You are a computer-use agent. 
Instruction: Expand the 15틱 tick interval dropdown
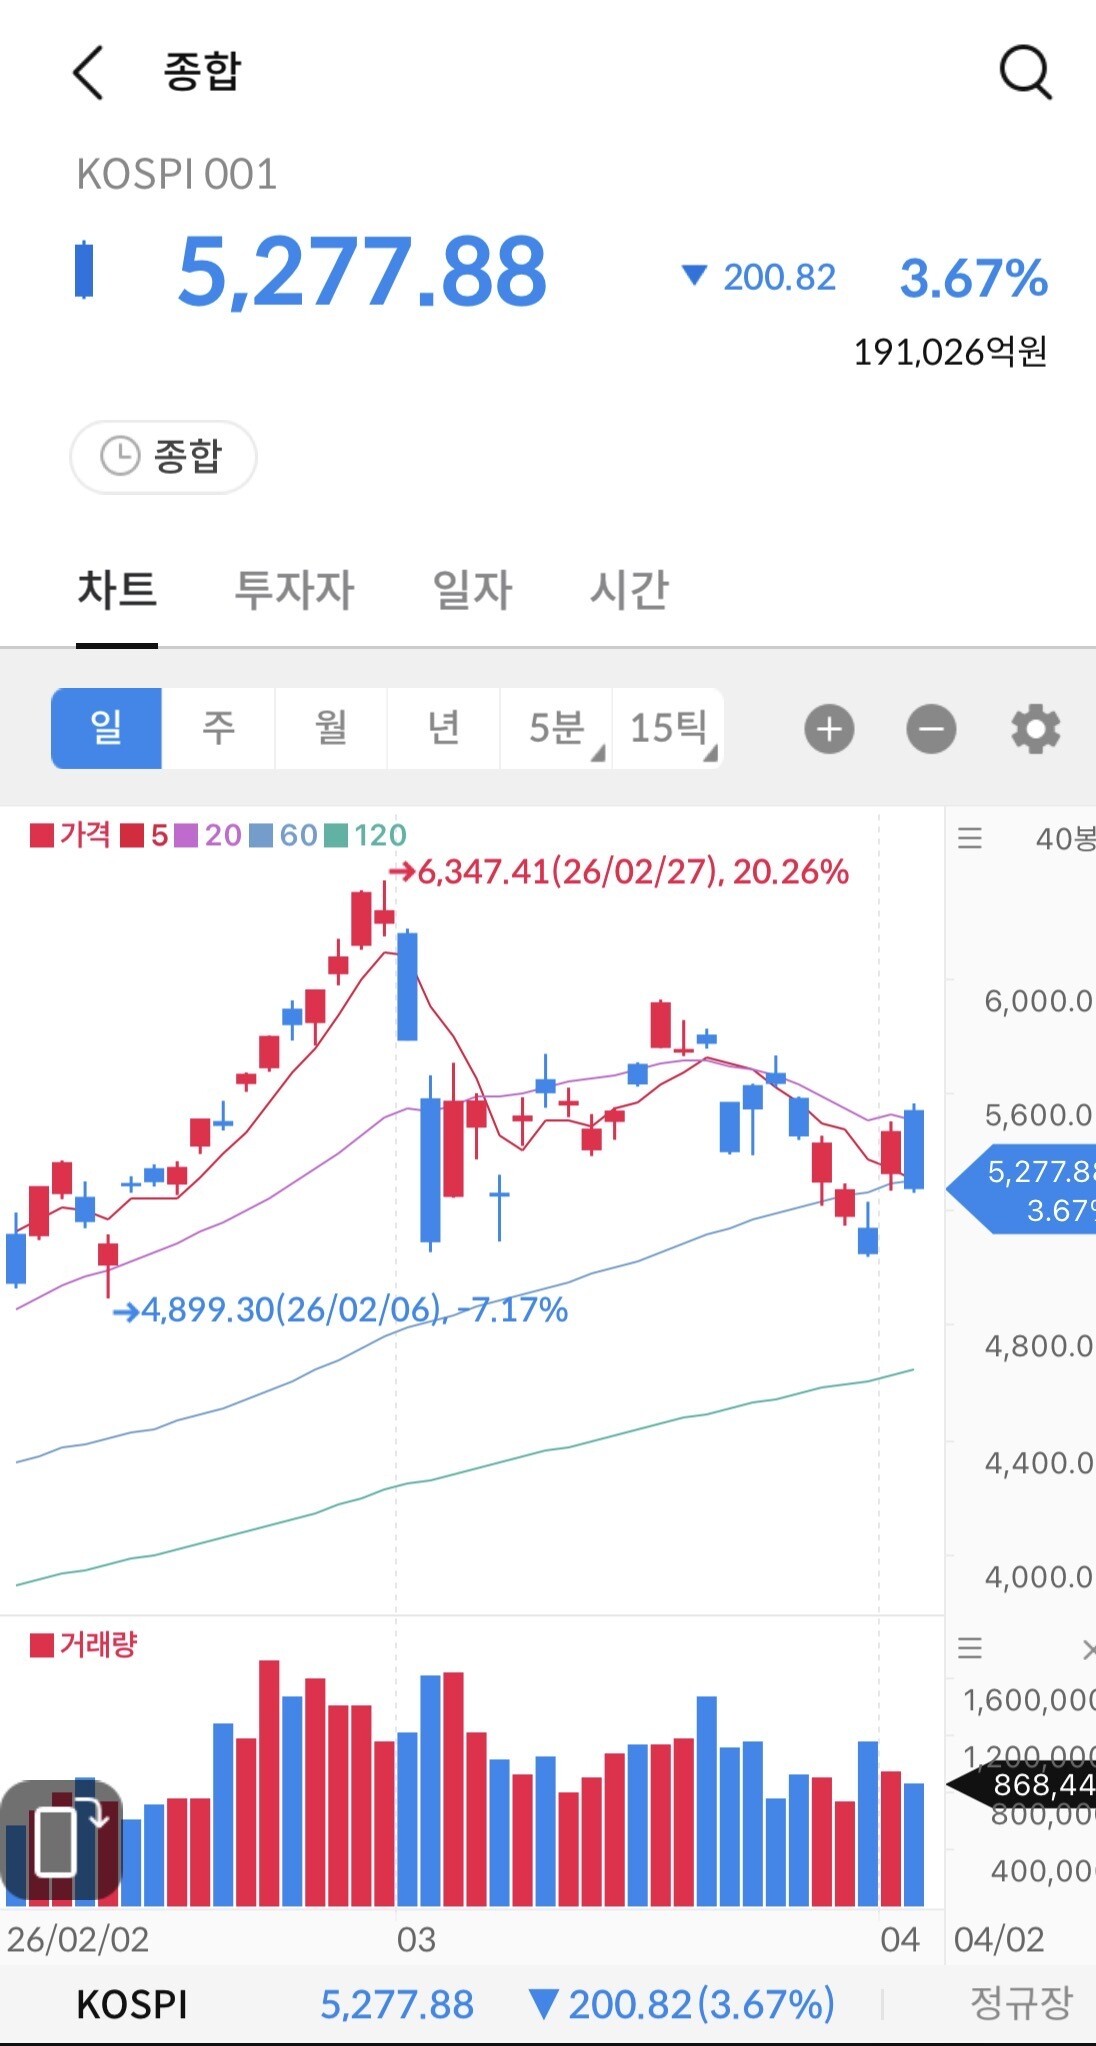pos(668,728)
